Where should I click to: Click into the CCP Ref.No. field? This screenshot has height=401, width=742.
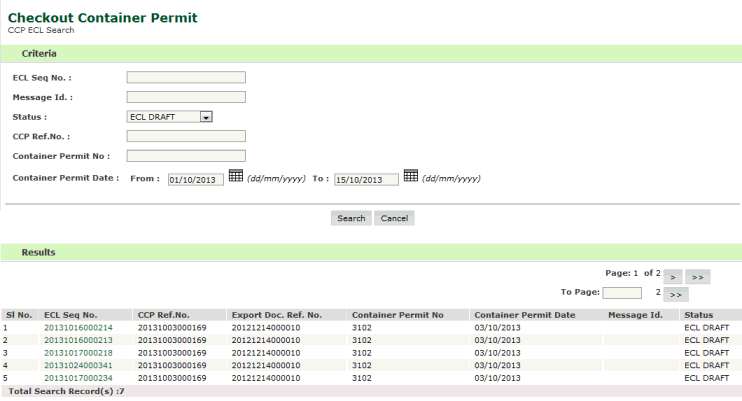(186, 136)
